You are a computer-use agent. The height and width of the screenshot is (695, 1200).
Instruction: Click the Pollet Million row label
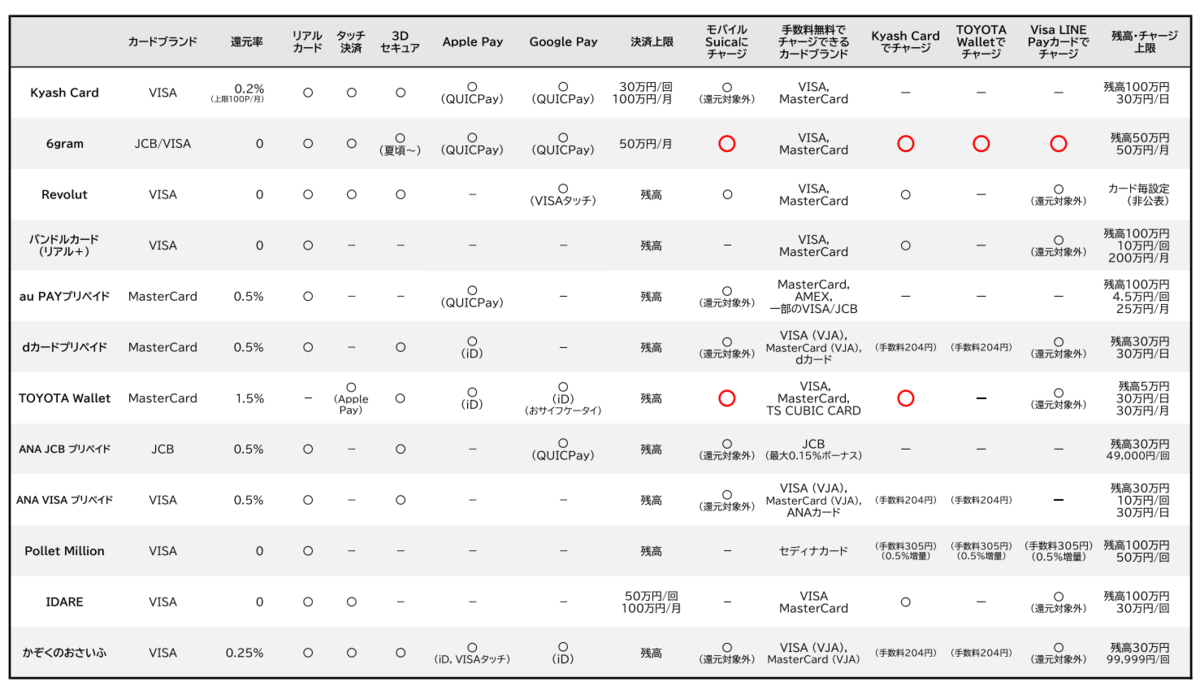pyautogui.click(x=64, y=551)
